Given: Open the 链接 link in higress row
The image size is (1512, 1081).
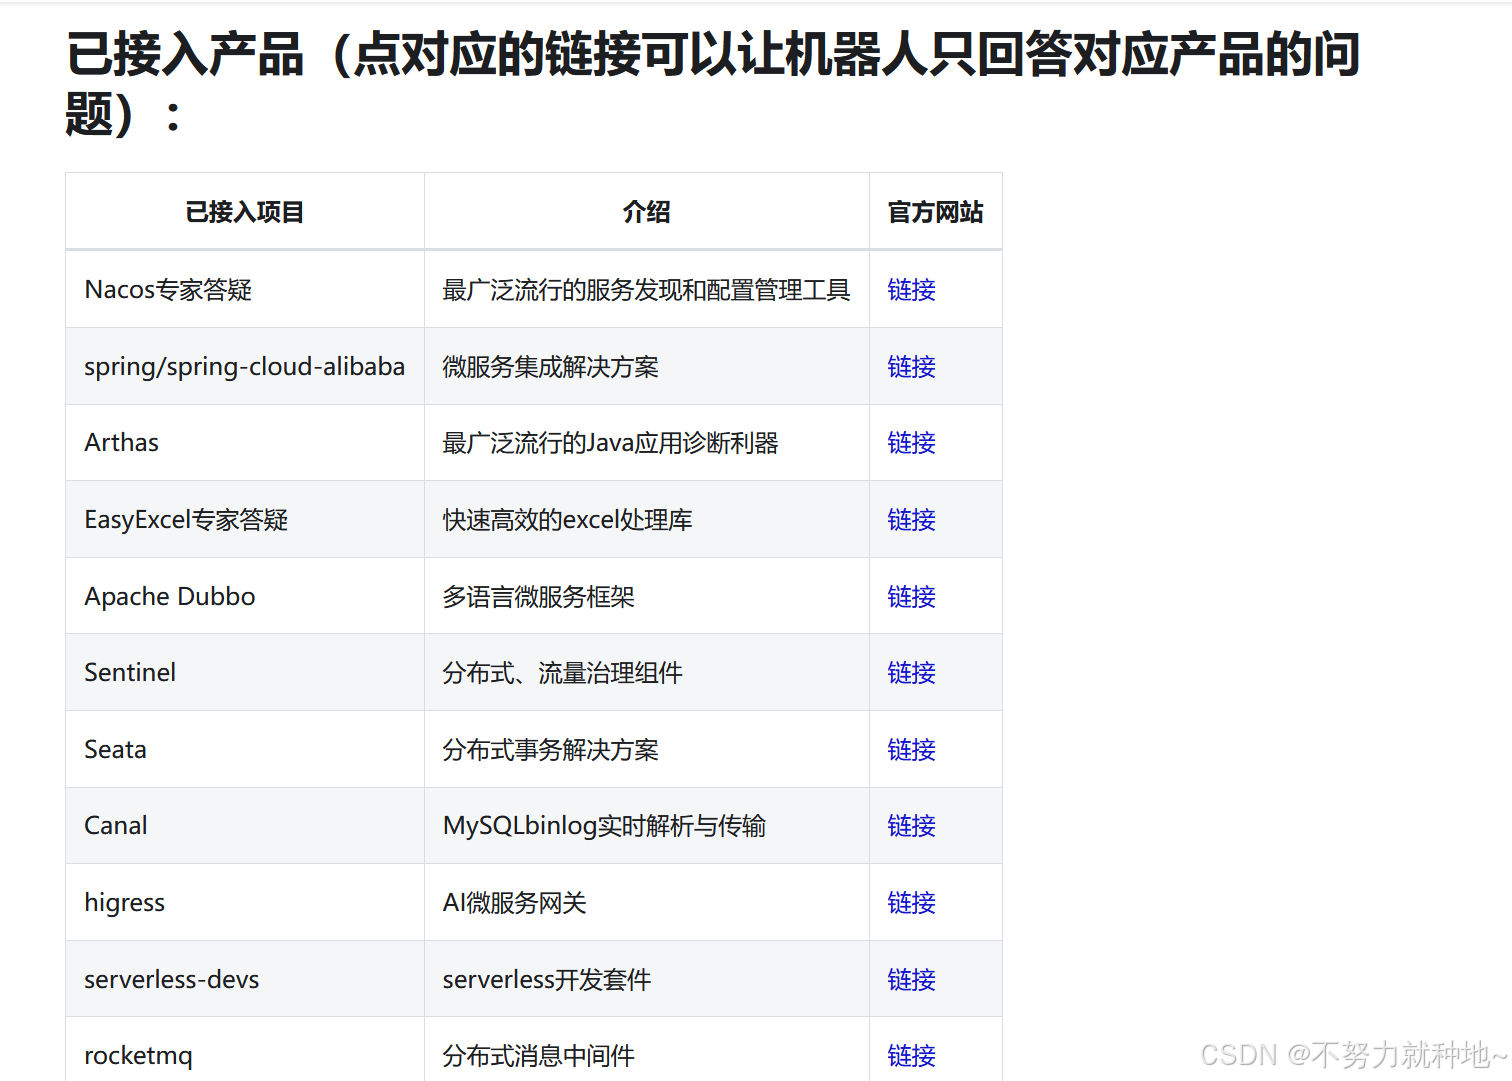Looking at the screenshot, I should coord(911,903).
